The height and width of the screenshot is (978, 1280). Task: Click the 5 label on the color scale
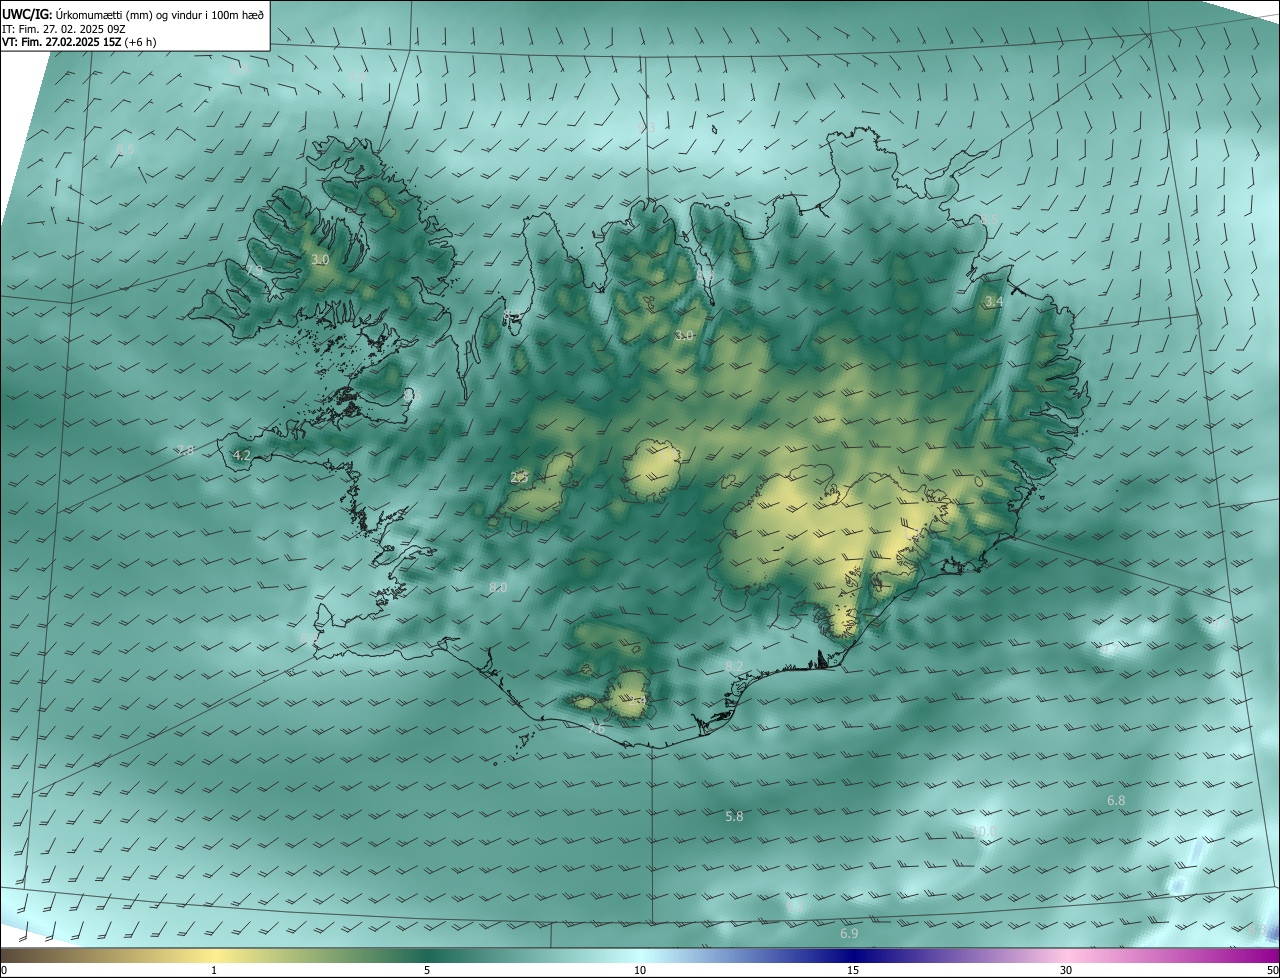coord(427,970)
